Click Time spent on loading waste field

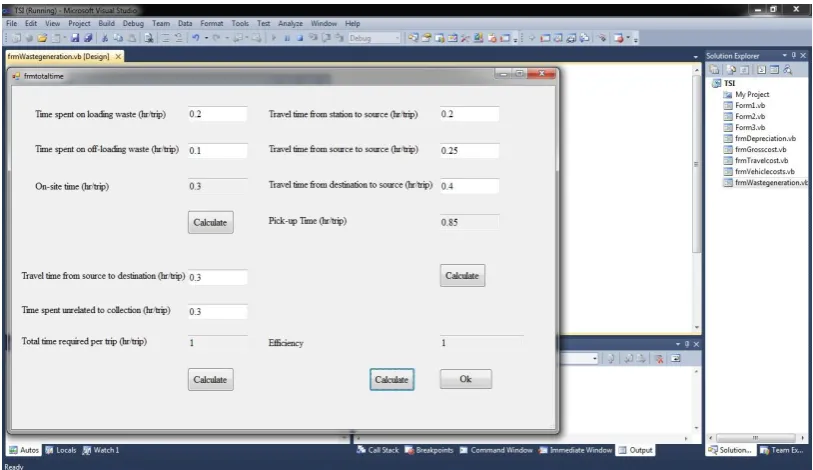point(217,114)
